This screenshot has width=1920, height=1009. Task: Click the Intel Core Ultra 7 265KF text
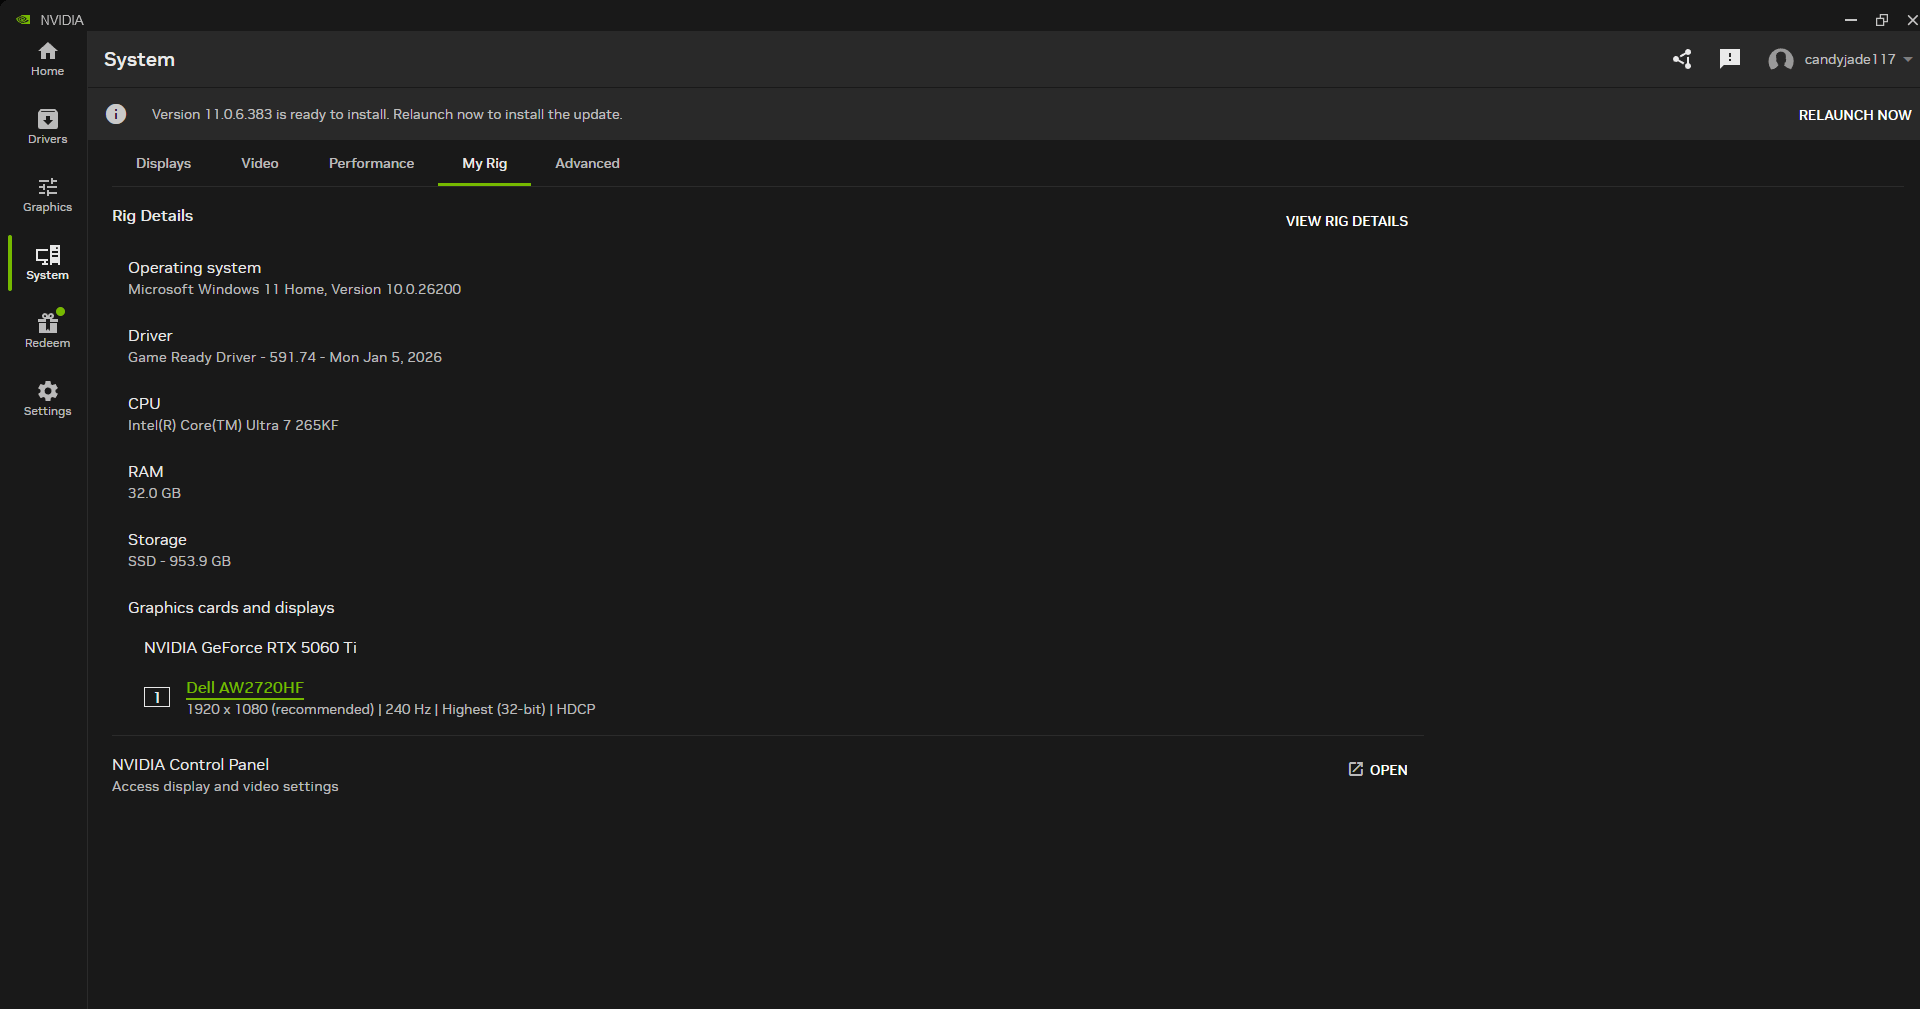[x=233, y=425]
